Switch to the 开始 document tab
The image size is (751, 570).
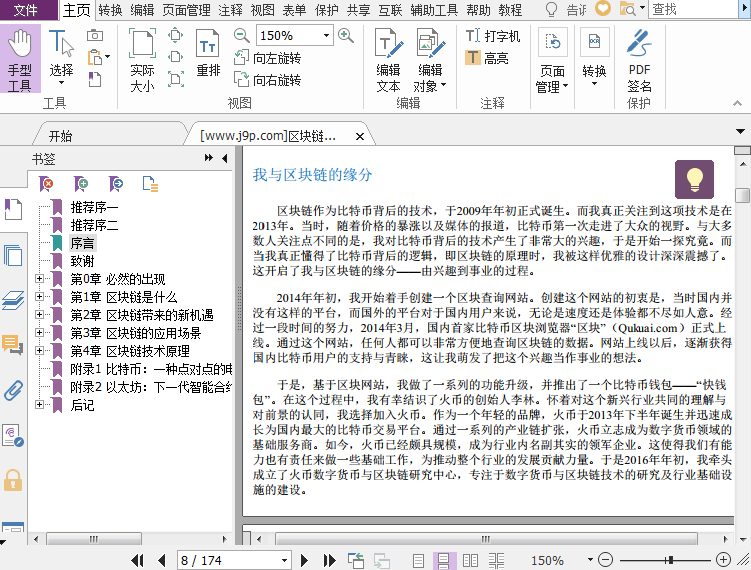click(60, 136)
